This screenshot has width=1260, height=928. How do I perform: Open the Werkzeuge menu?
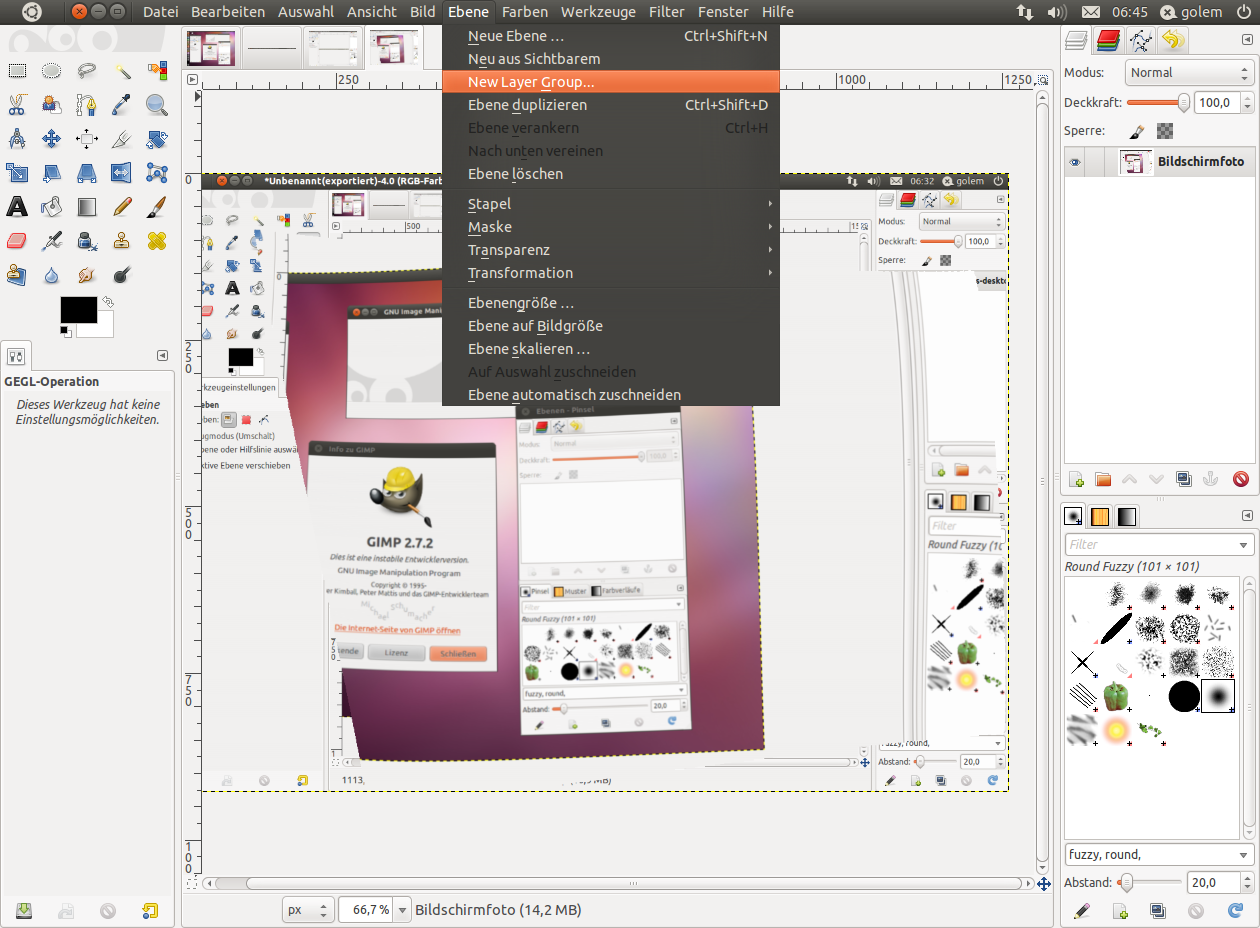600,11
